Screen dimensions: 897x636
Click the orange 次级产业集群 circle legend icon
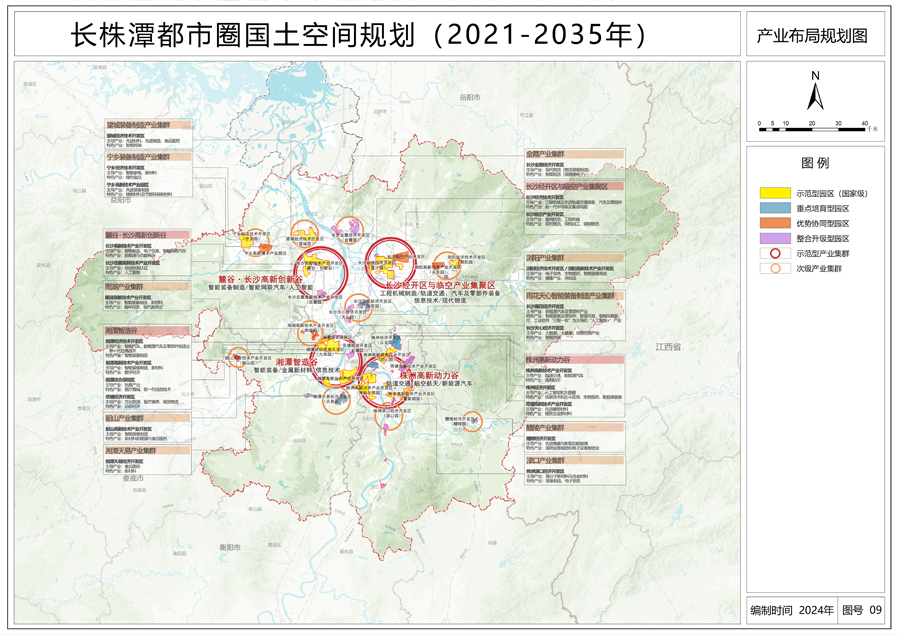pyautogui.click(x=775, y=268)
